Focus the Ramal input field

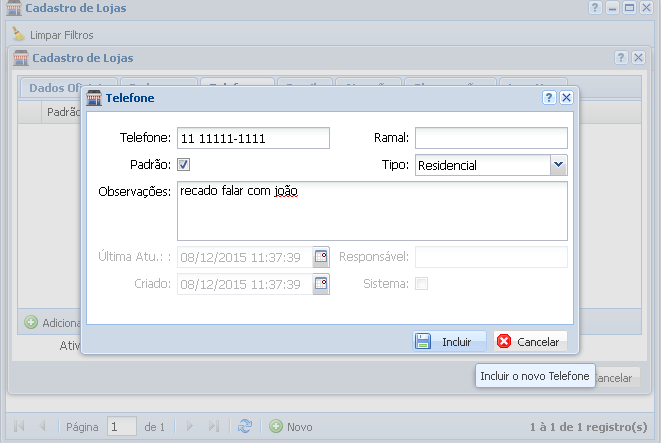[490, 138]
